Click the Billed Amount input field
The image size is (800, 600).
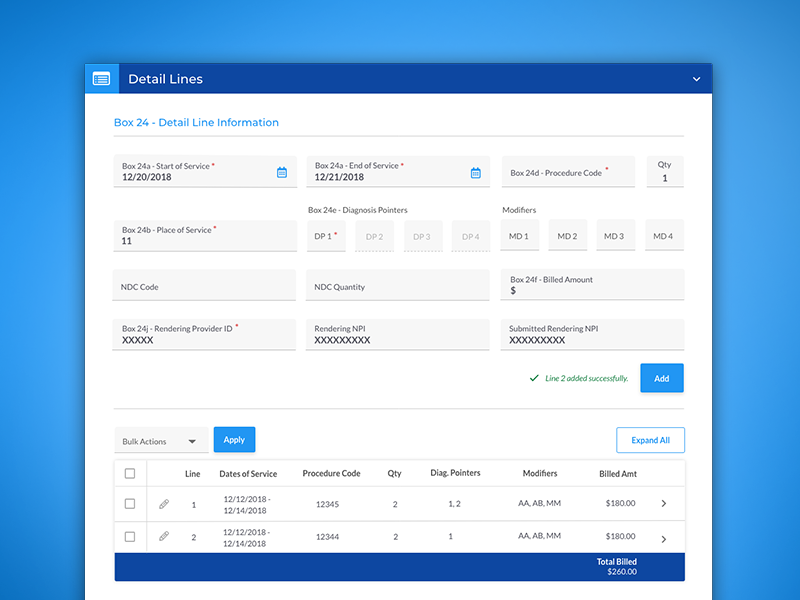click(x=592, y=286)
